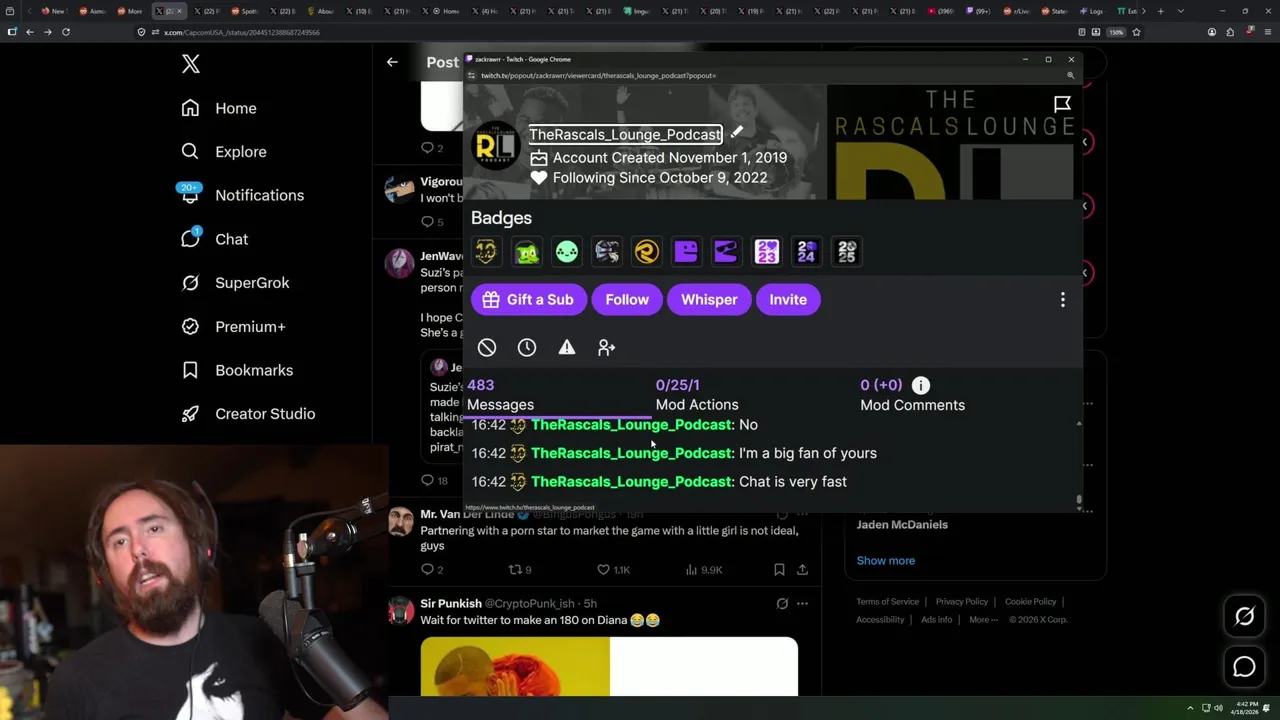Open Creator Studio in X sidebar

pos(248,414)
